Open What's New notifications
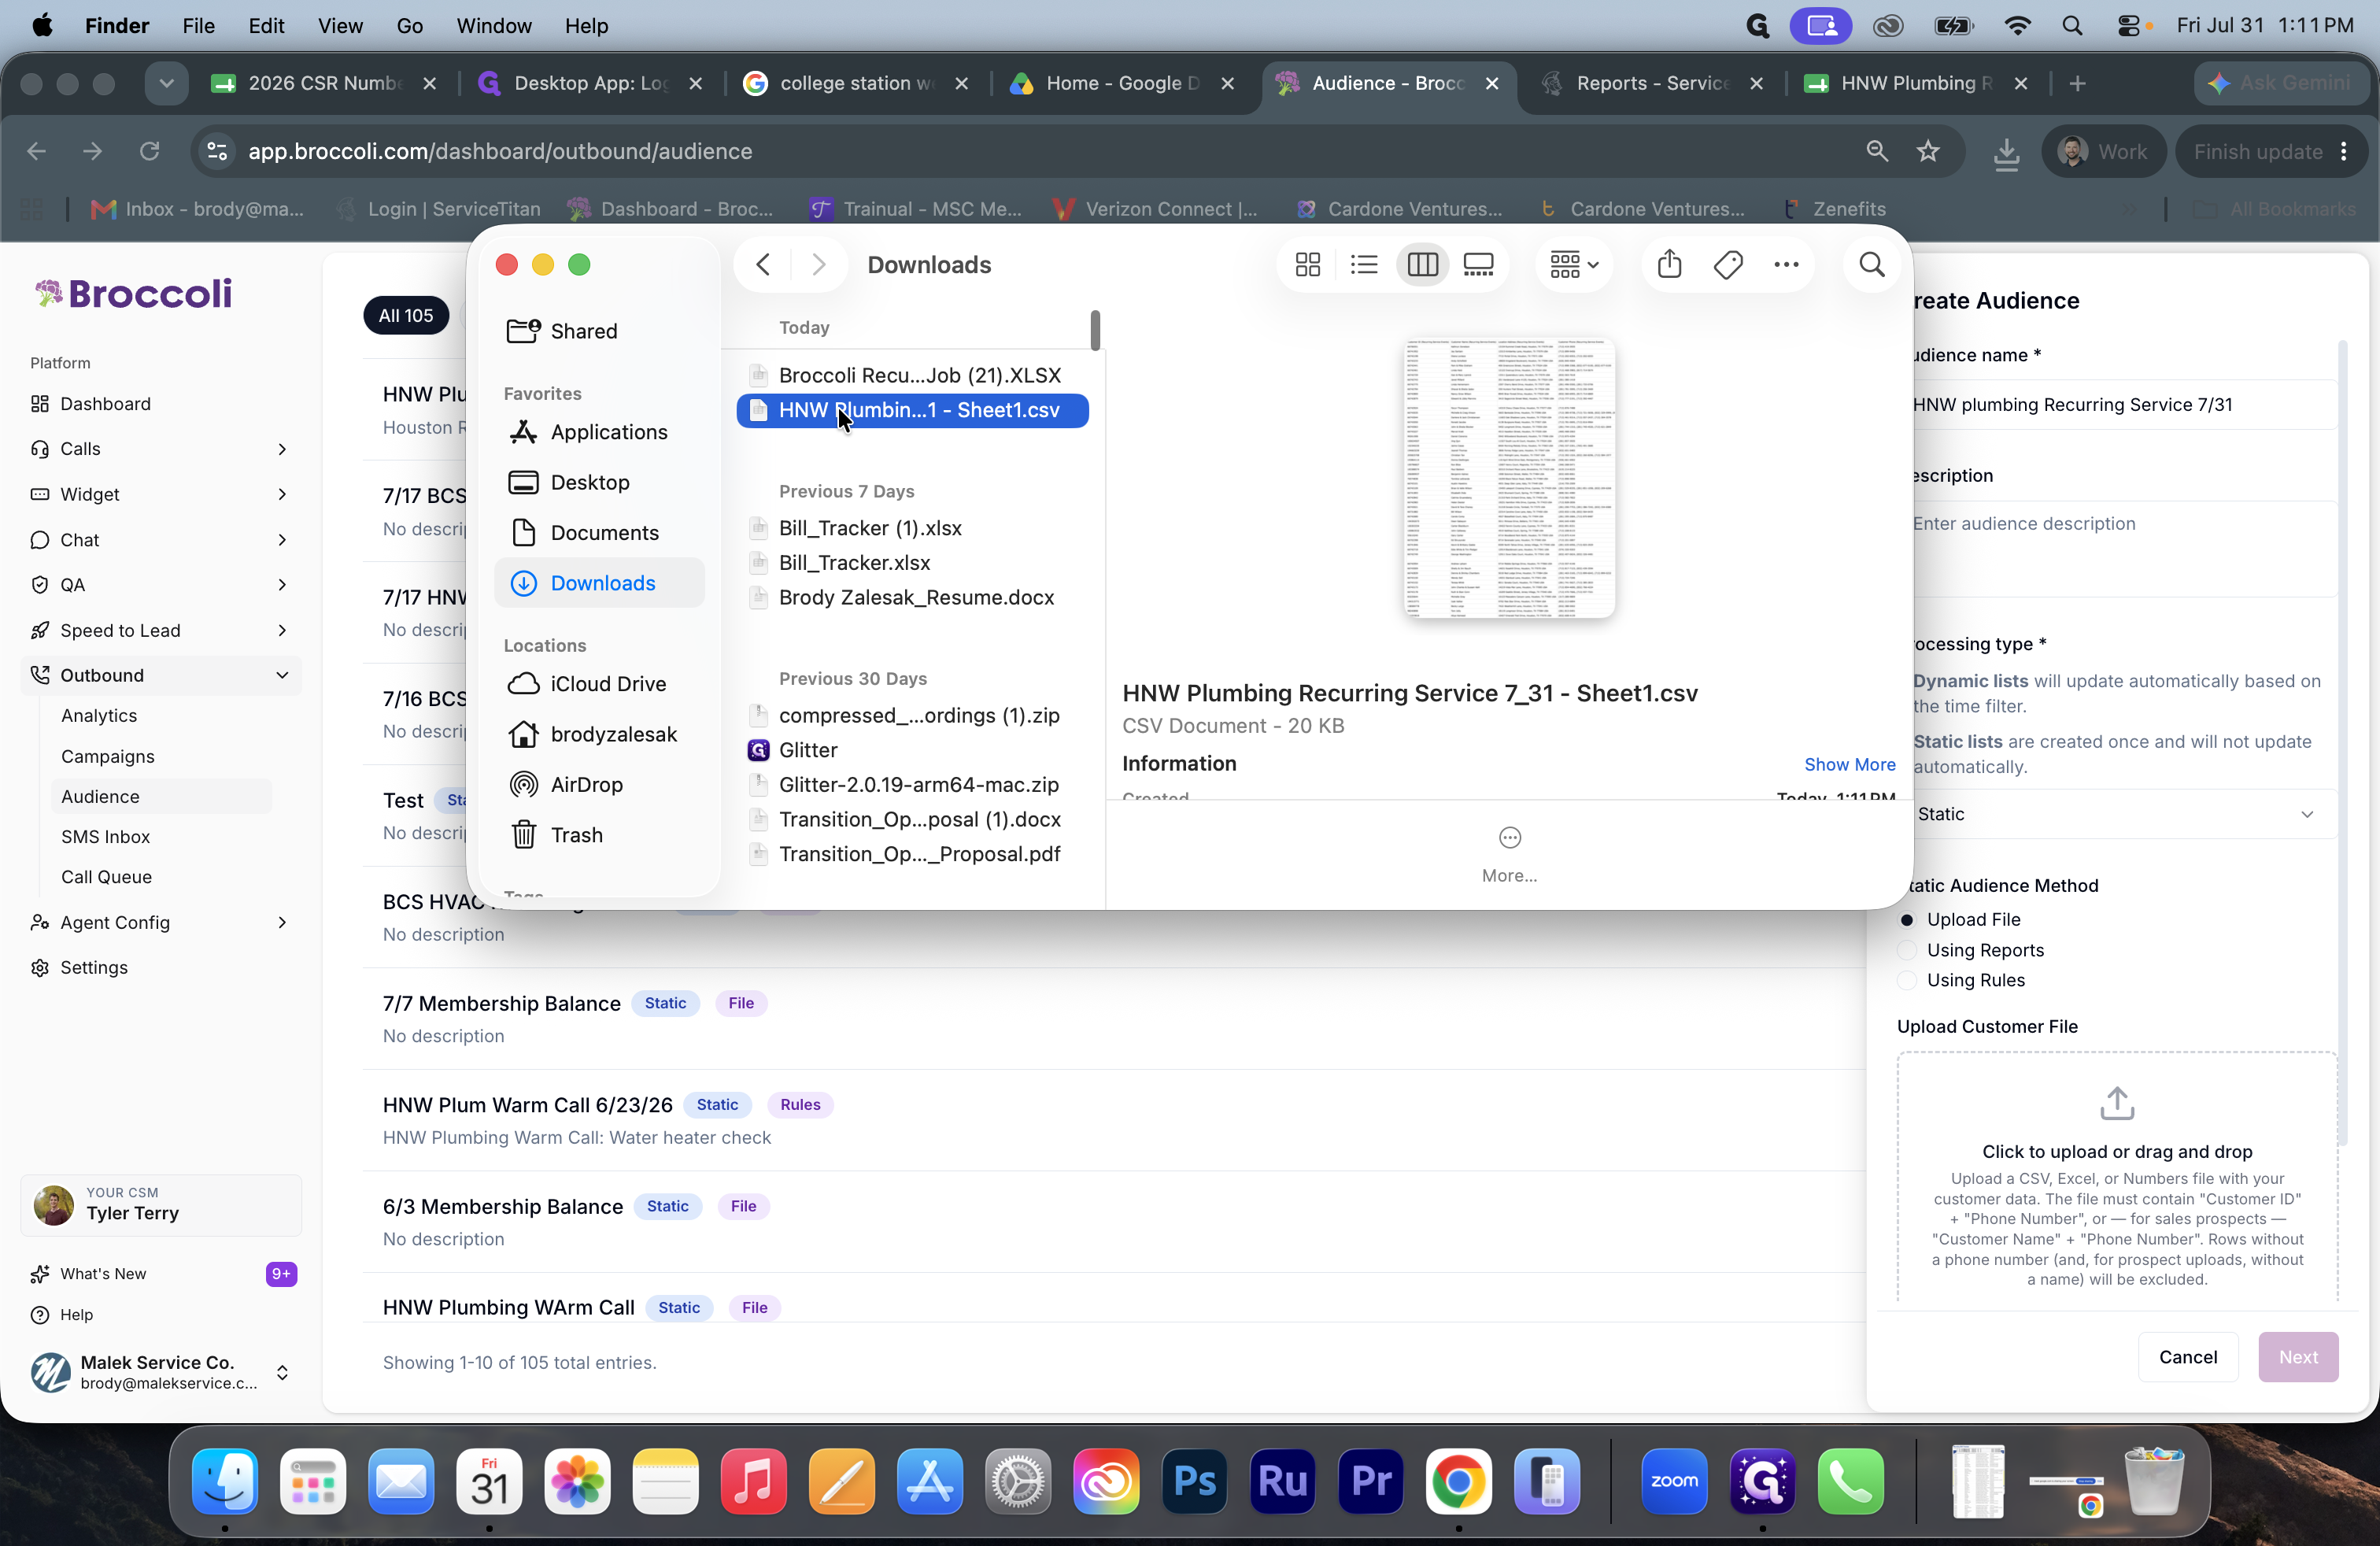Image resolution: width=2380 pixels, height=1546 pixels. 160,1274
